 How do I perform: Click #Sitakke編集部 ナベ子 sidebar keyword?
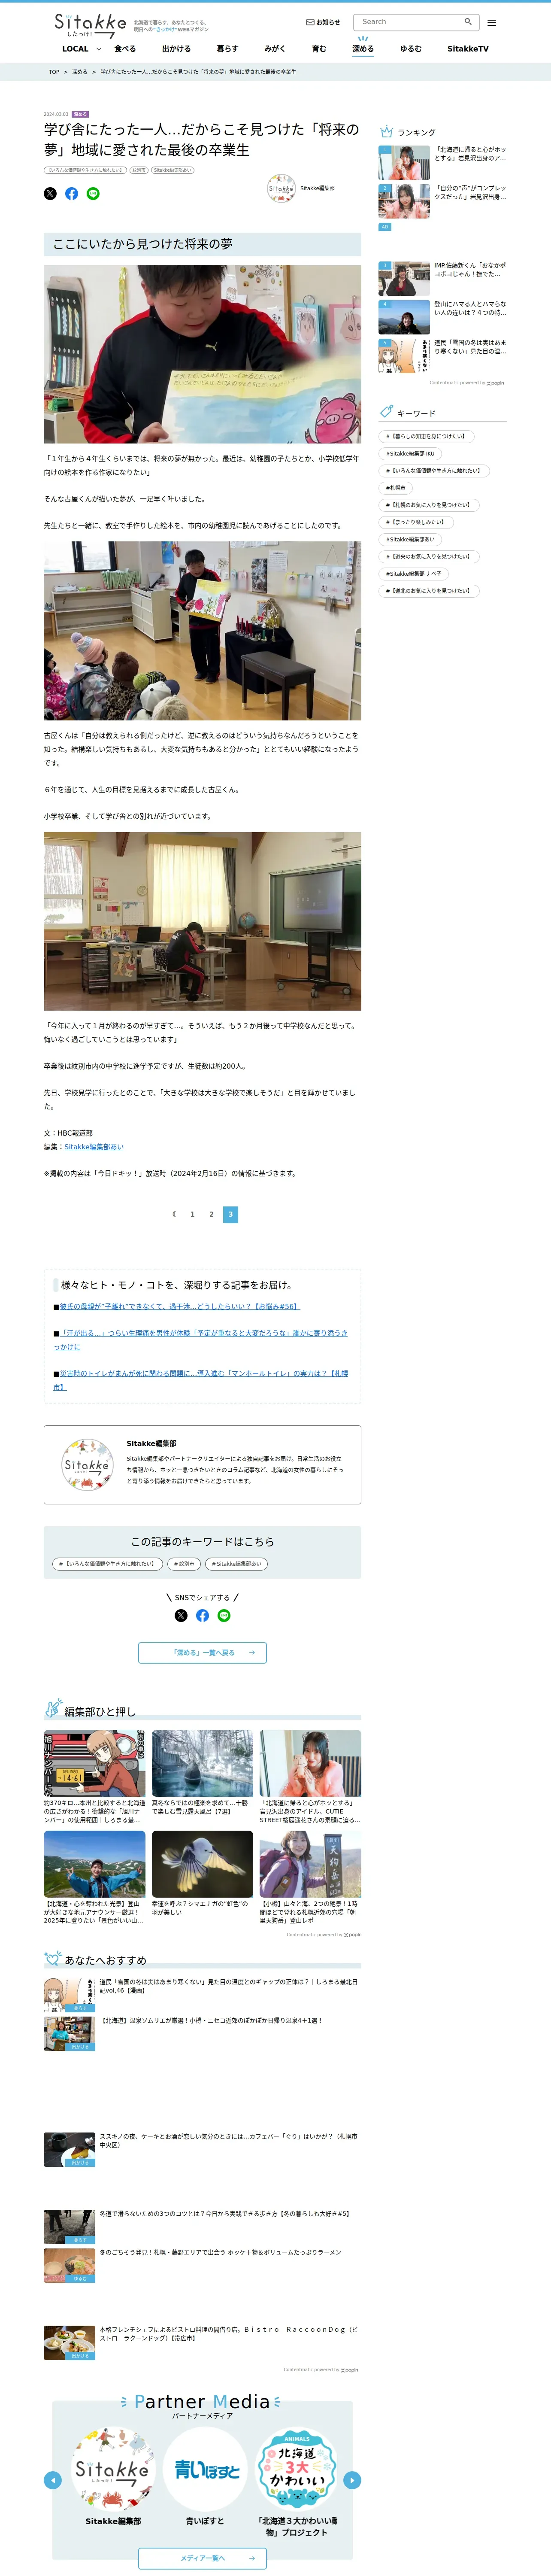[x=414, y=574]
